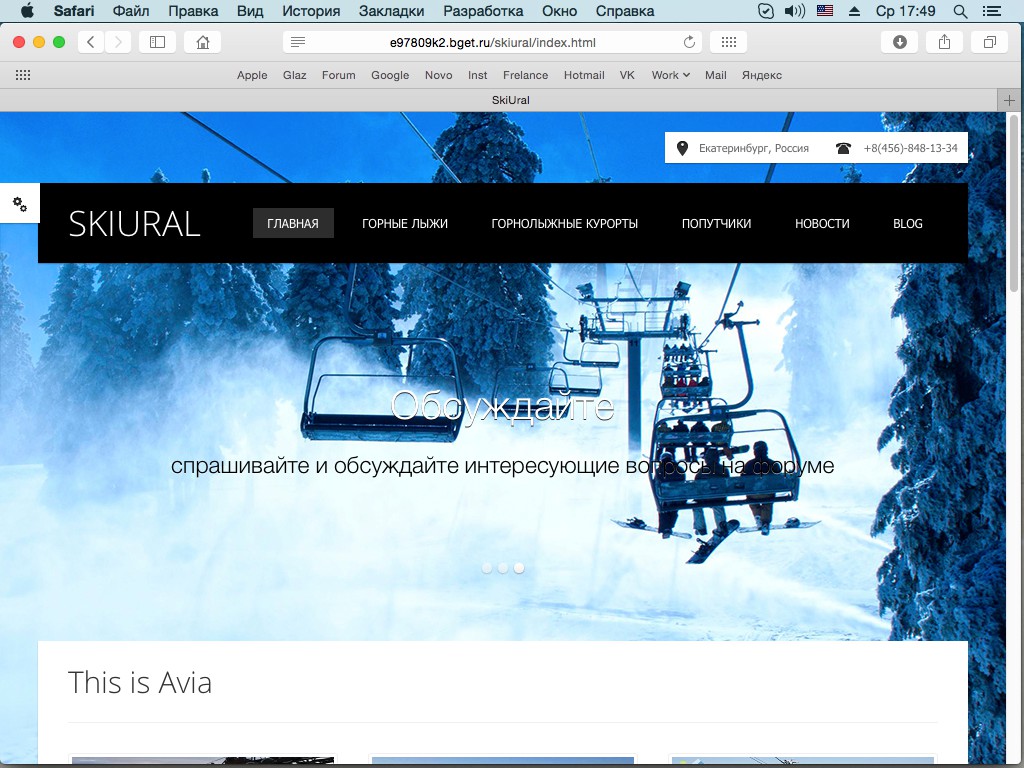Open the home page
The width and height of the screenshot is (1024, 768).
[203, 42]
